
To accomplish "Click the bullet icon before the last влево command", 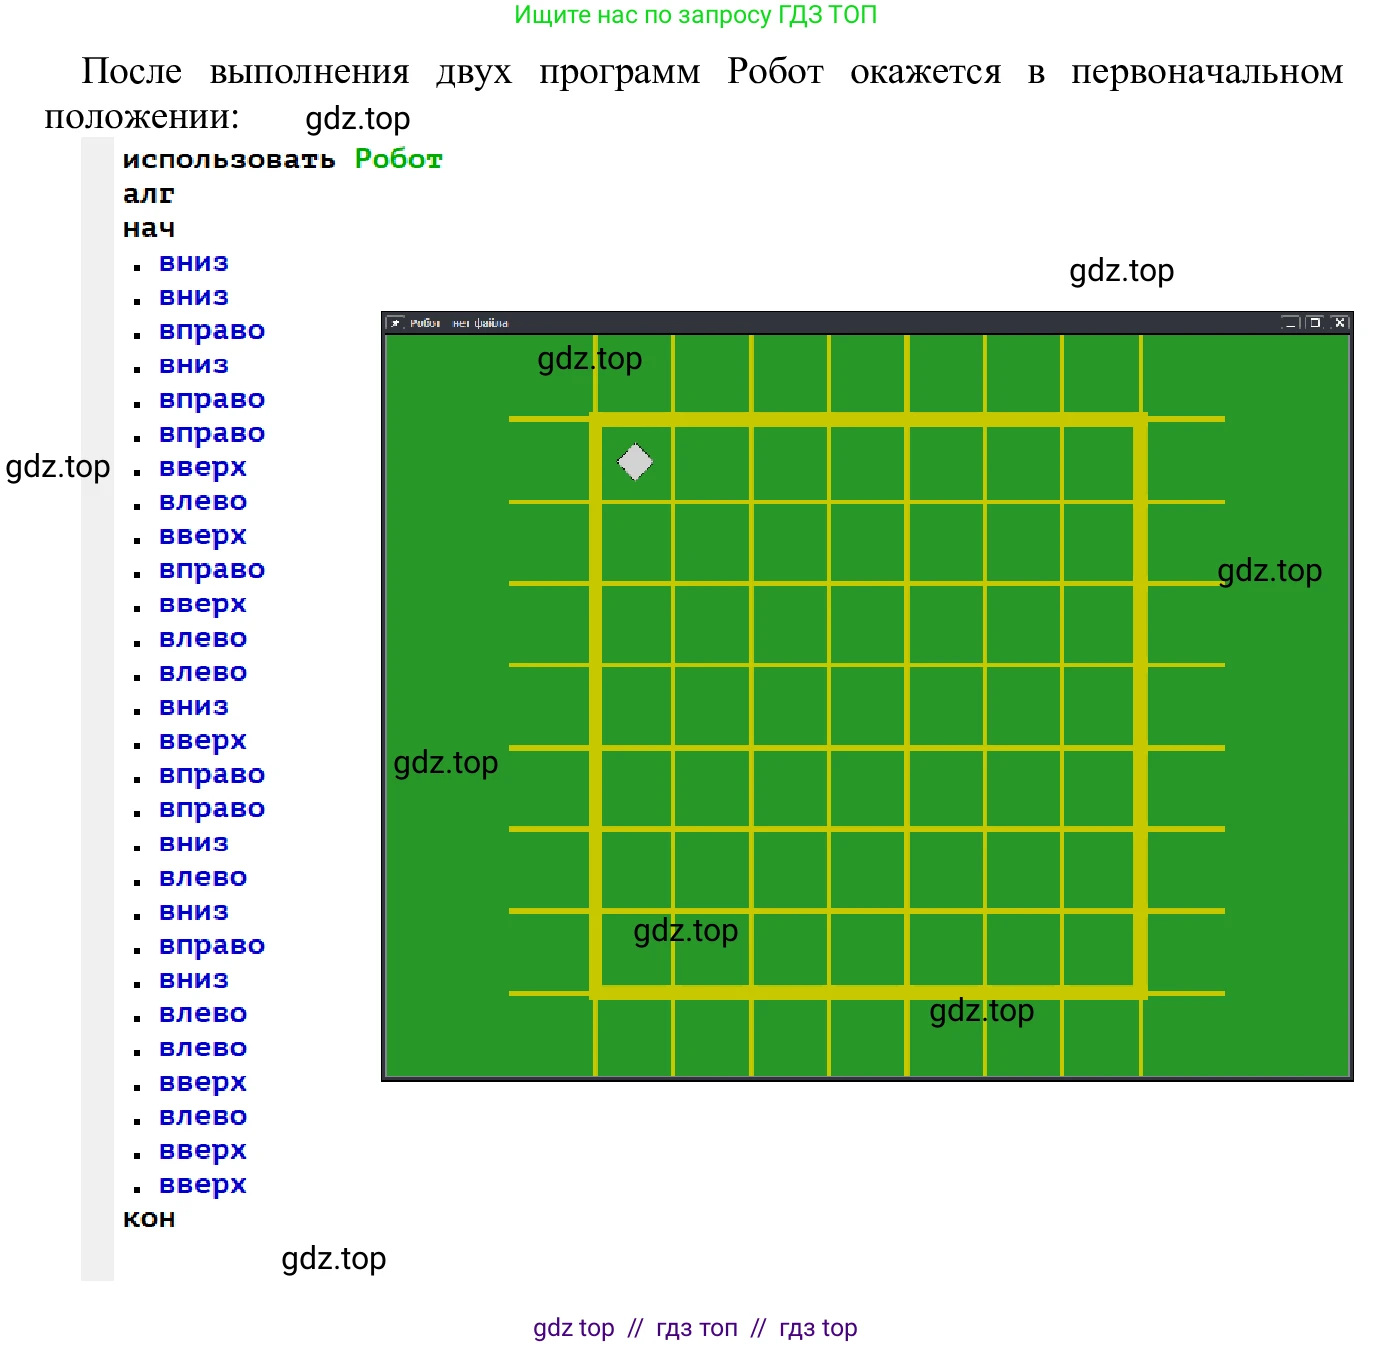I will click(x=137, y=1121).
